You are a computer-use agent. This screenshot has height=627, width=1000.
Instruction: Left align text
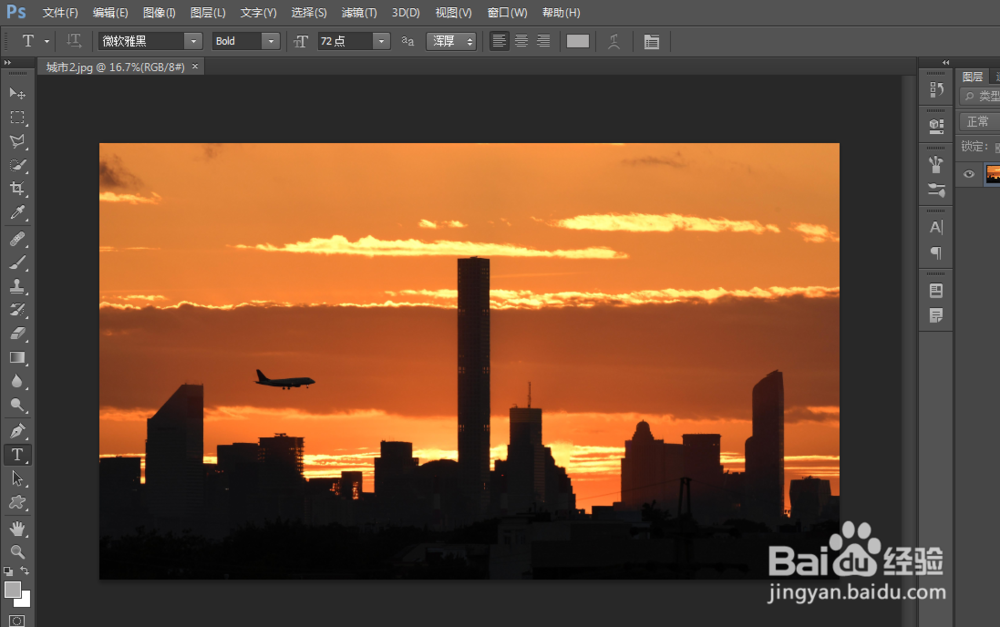point(499,41)
